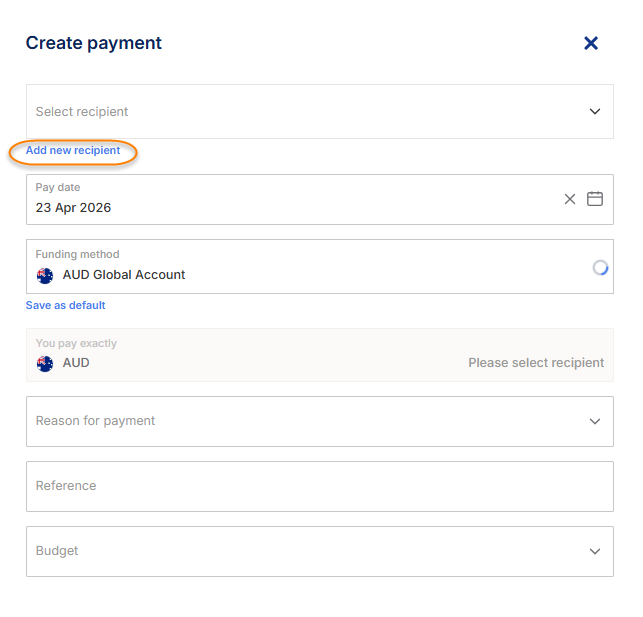This screenshot has height=617, width=643.
Task: Open the Reason for payment dropdown
Action: tap(300, 422)
